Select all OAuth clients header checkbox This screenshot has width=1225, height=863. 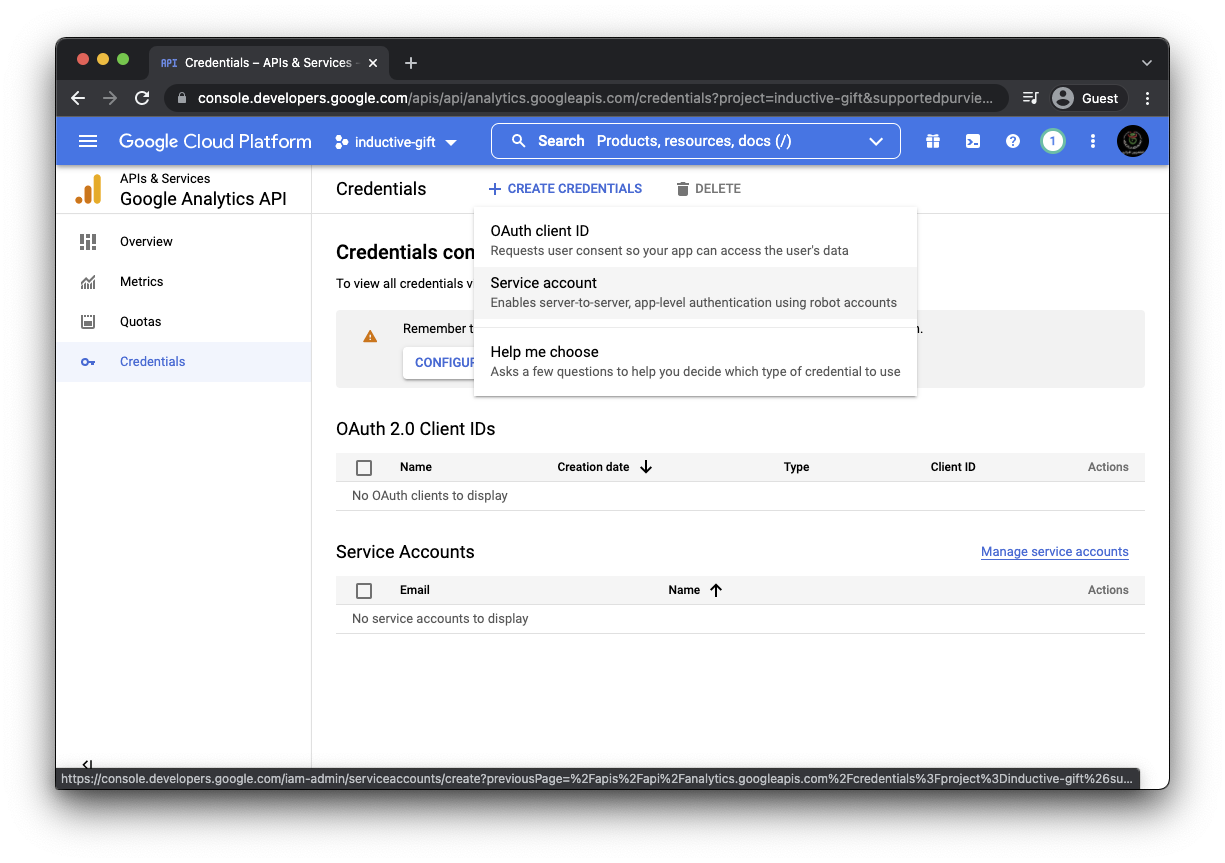pos(364,467)
